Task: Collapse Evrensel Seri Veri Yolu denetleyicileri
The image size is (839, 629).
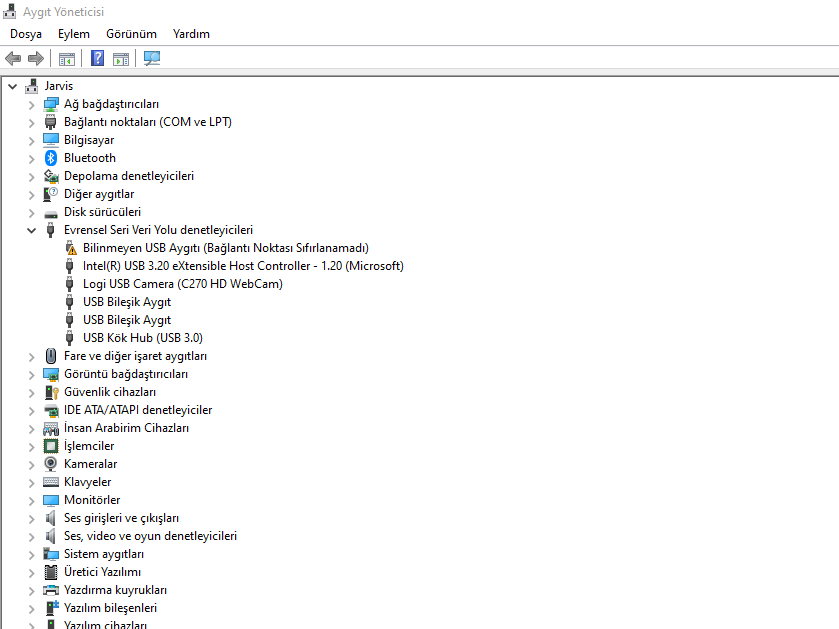Action: 32,231
